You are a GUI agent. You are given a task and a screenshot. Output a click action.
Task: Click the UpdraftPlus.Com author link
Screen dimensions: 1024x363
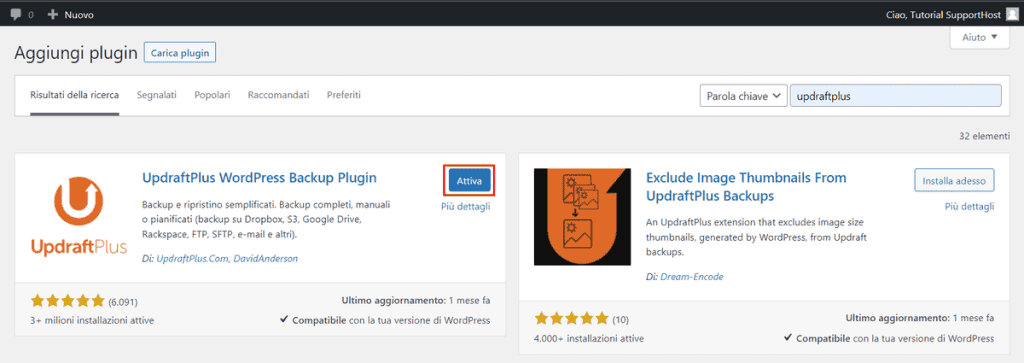pos(191,259)
